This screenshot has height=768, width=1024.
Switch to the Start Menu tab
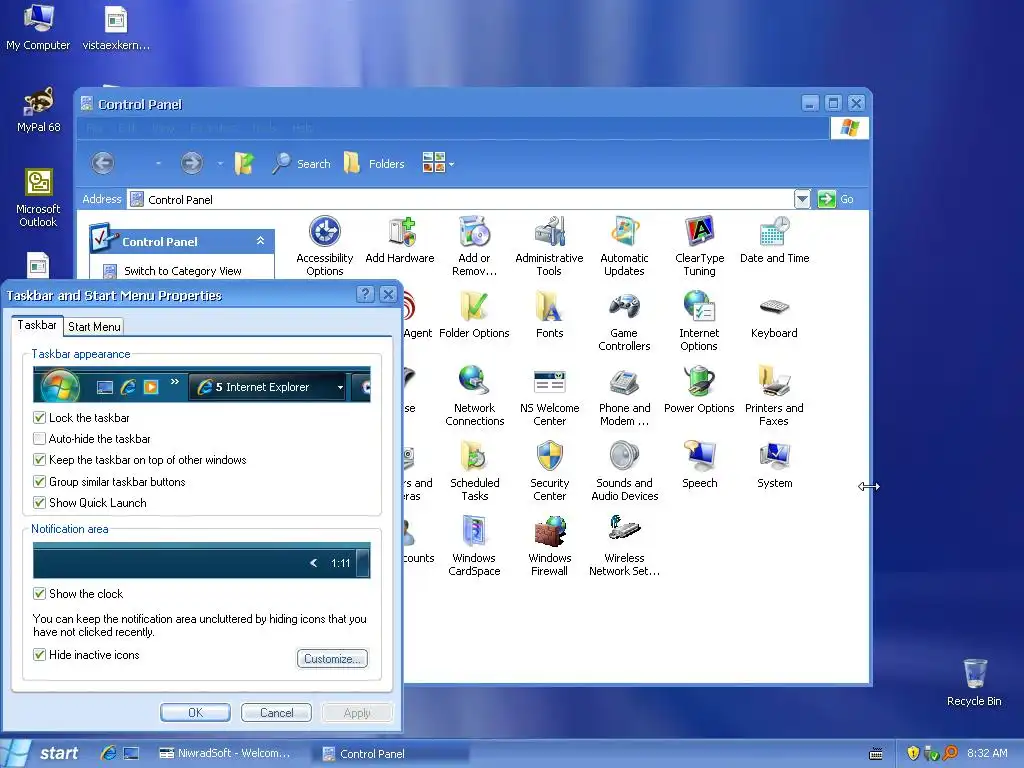click(x=94, y=327)
